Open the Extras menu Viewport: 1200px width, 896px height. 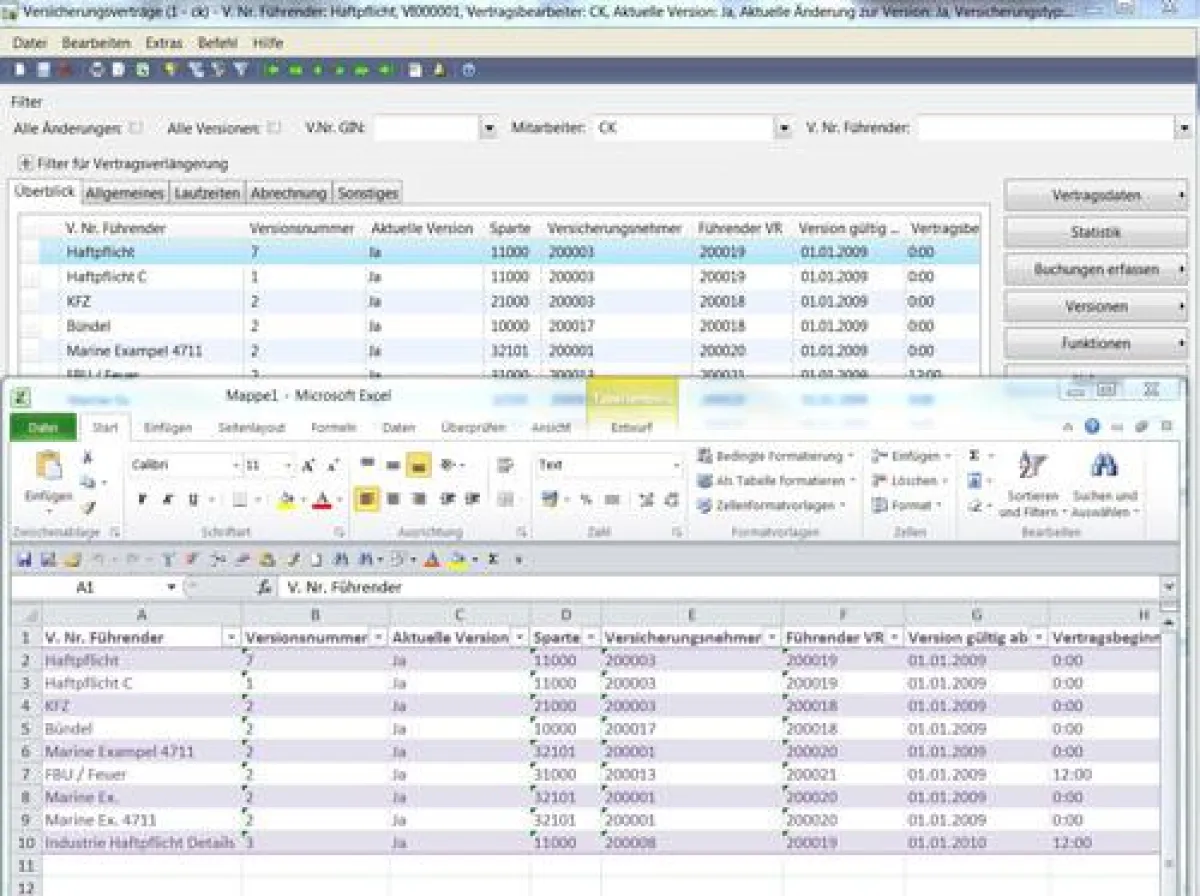coord(164,43)
